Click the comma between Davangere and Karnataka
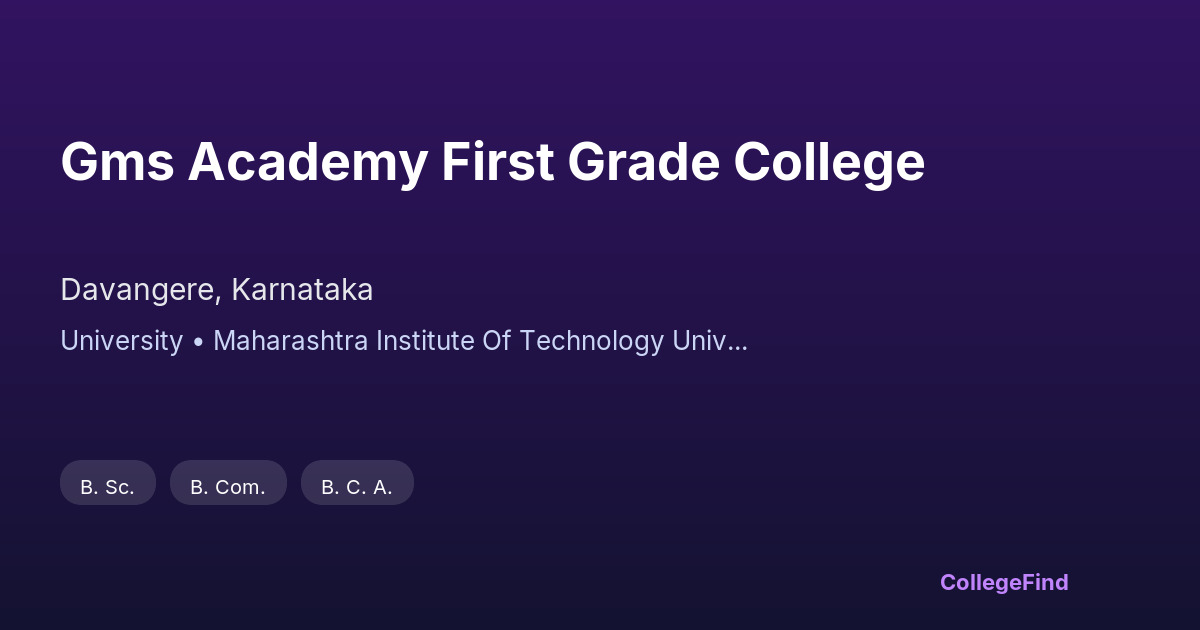 (221, 298)
